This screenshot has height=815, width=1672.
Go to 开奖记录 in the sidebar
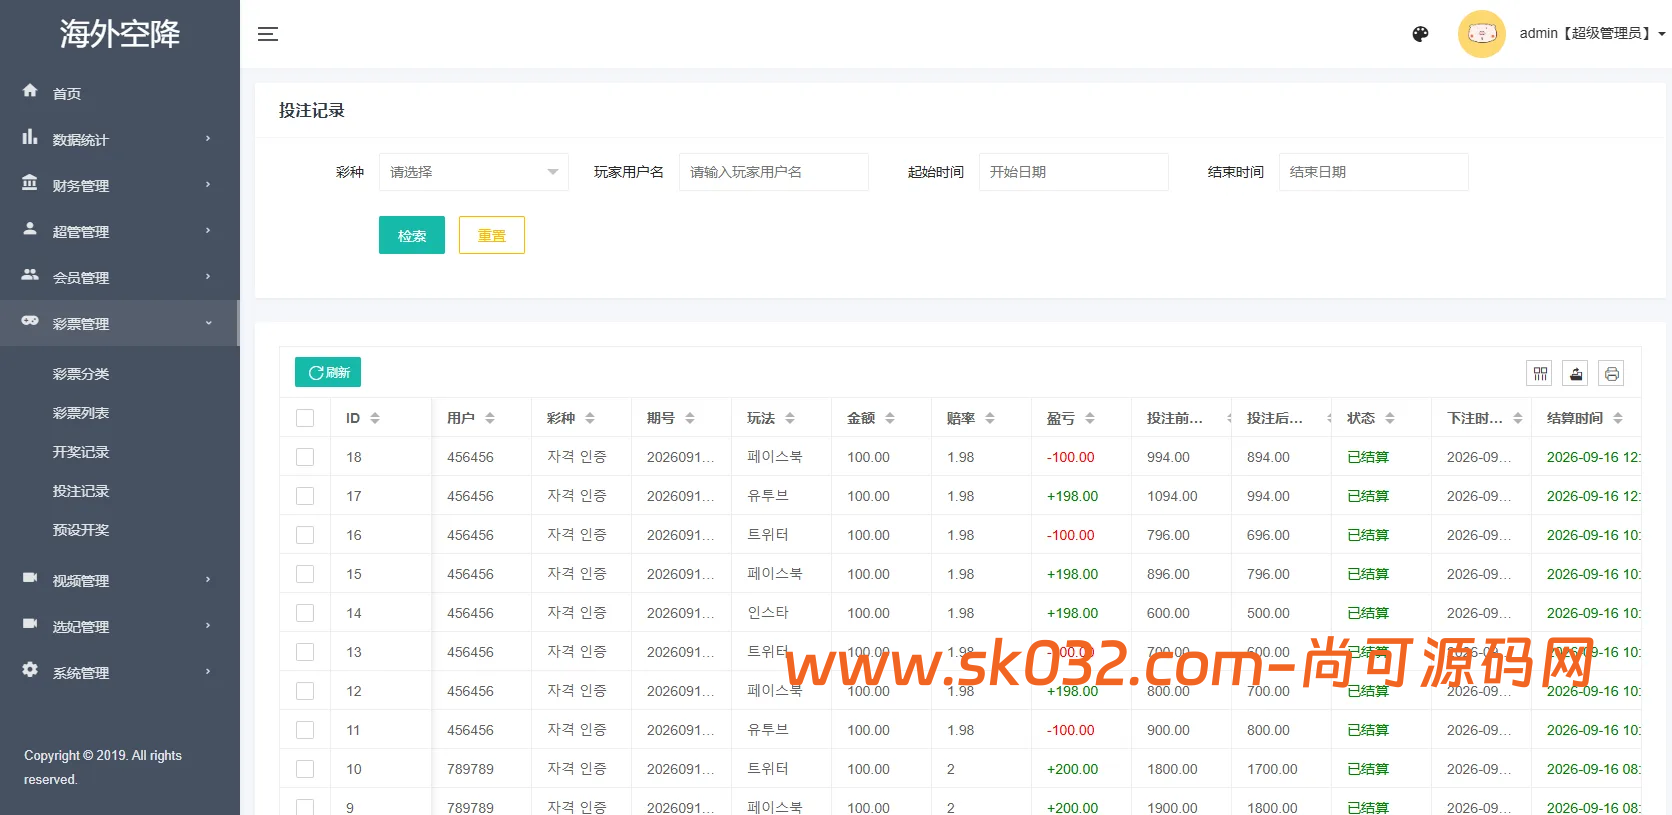81,452
